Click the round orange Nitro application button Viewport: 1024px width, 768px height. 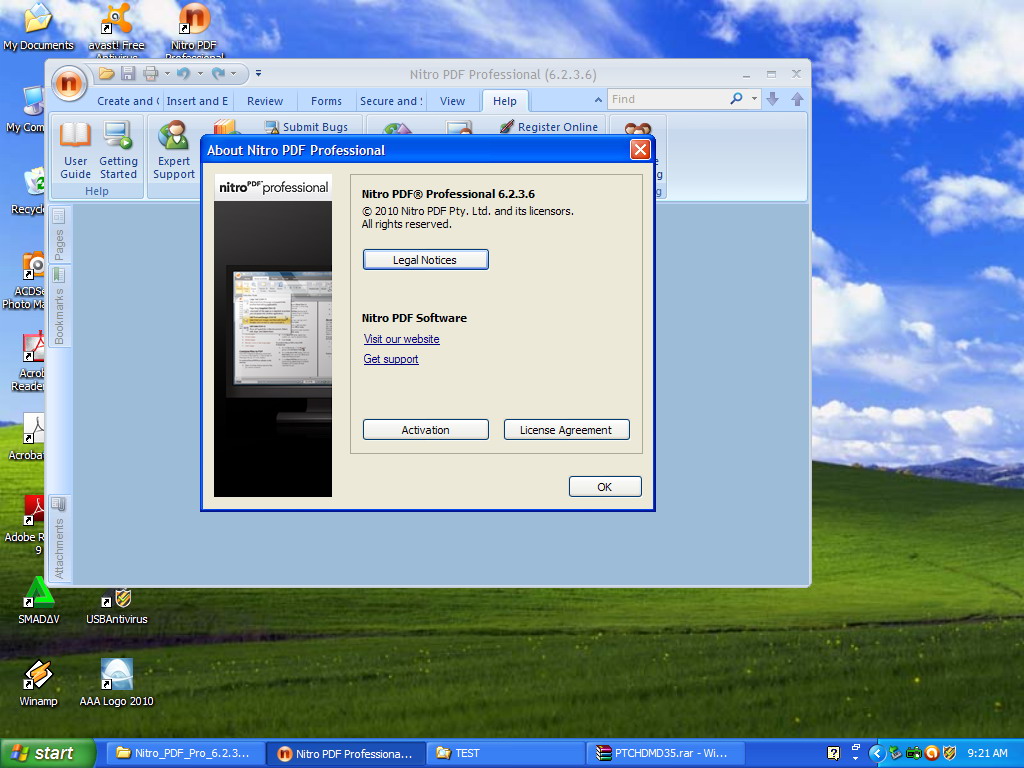(69, 83)
